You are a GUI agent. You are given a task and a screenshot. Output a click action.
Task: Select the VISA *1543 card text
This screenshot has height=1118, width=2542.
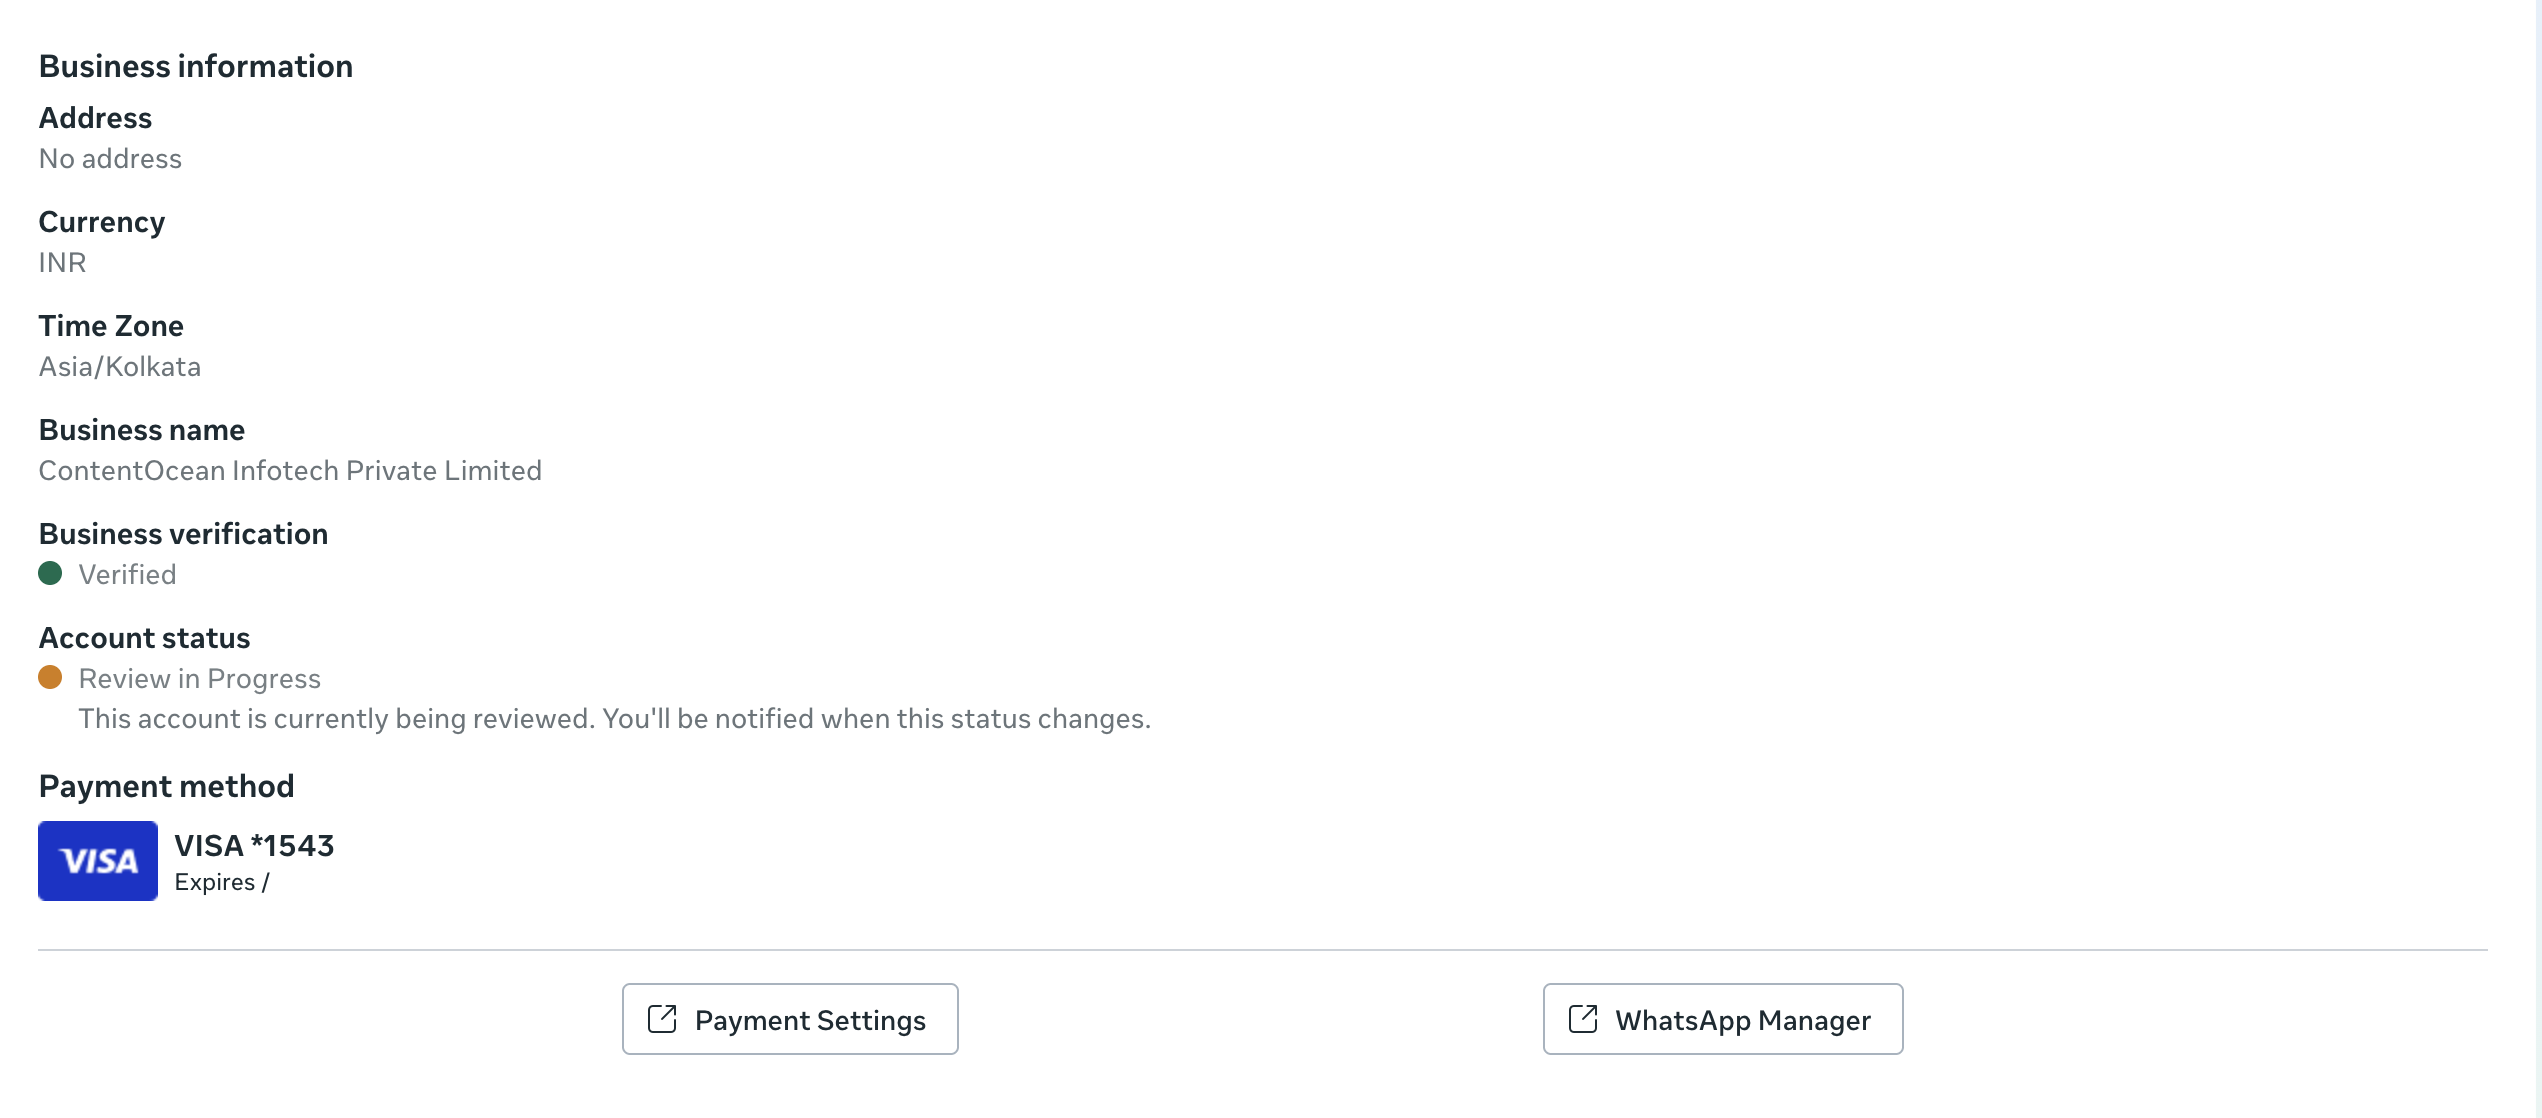point(254,846)
